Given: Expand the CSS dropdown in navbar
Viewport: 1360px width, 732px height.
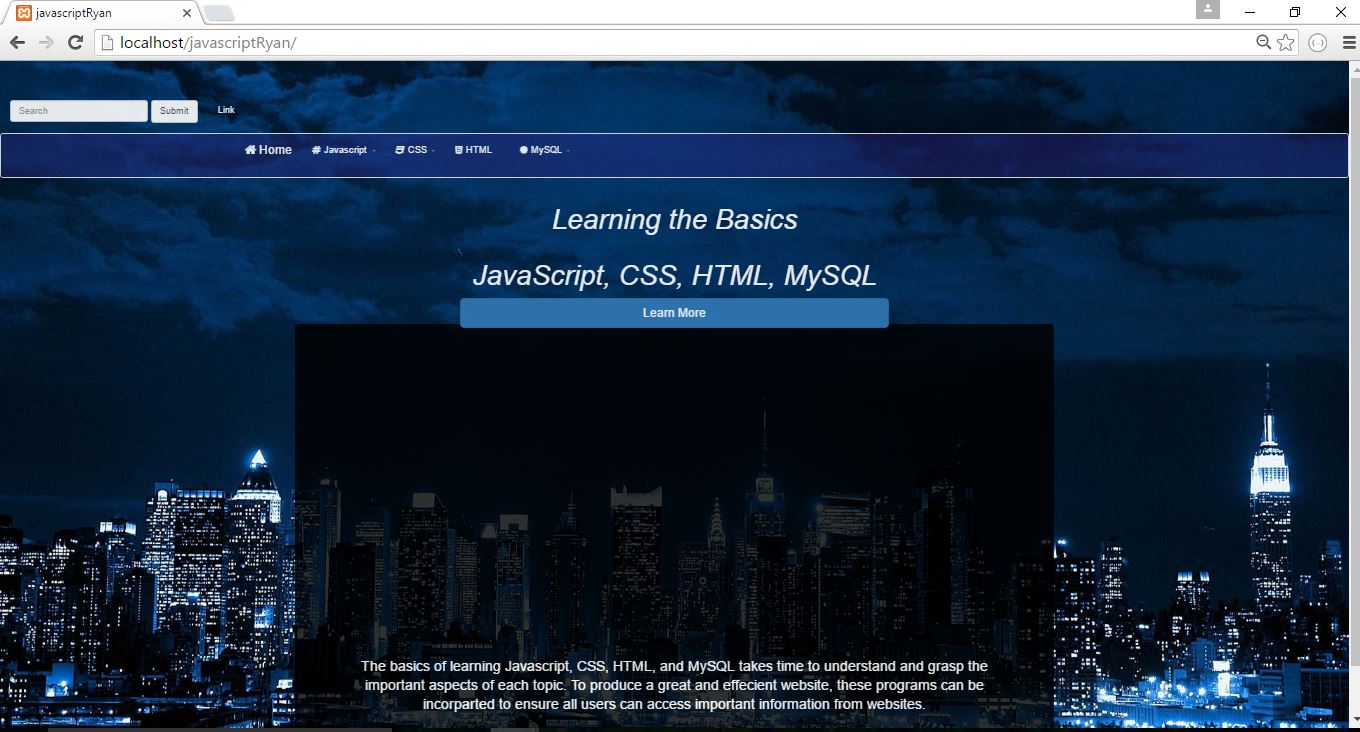Looking at the screenshot, I should [414, 150].
